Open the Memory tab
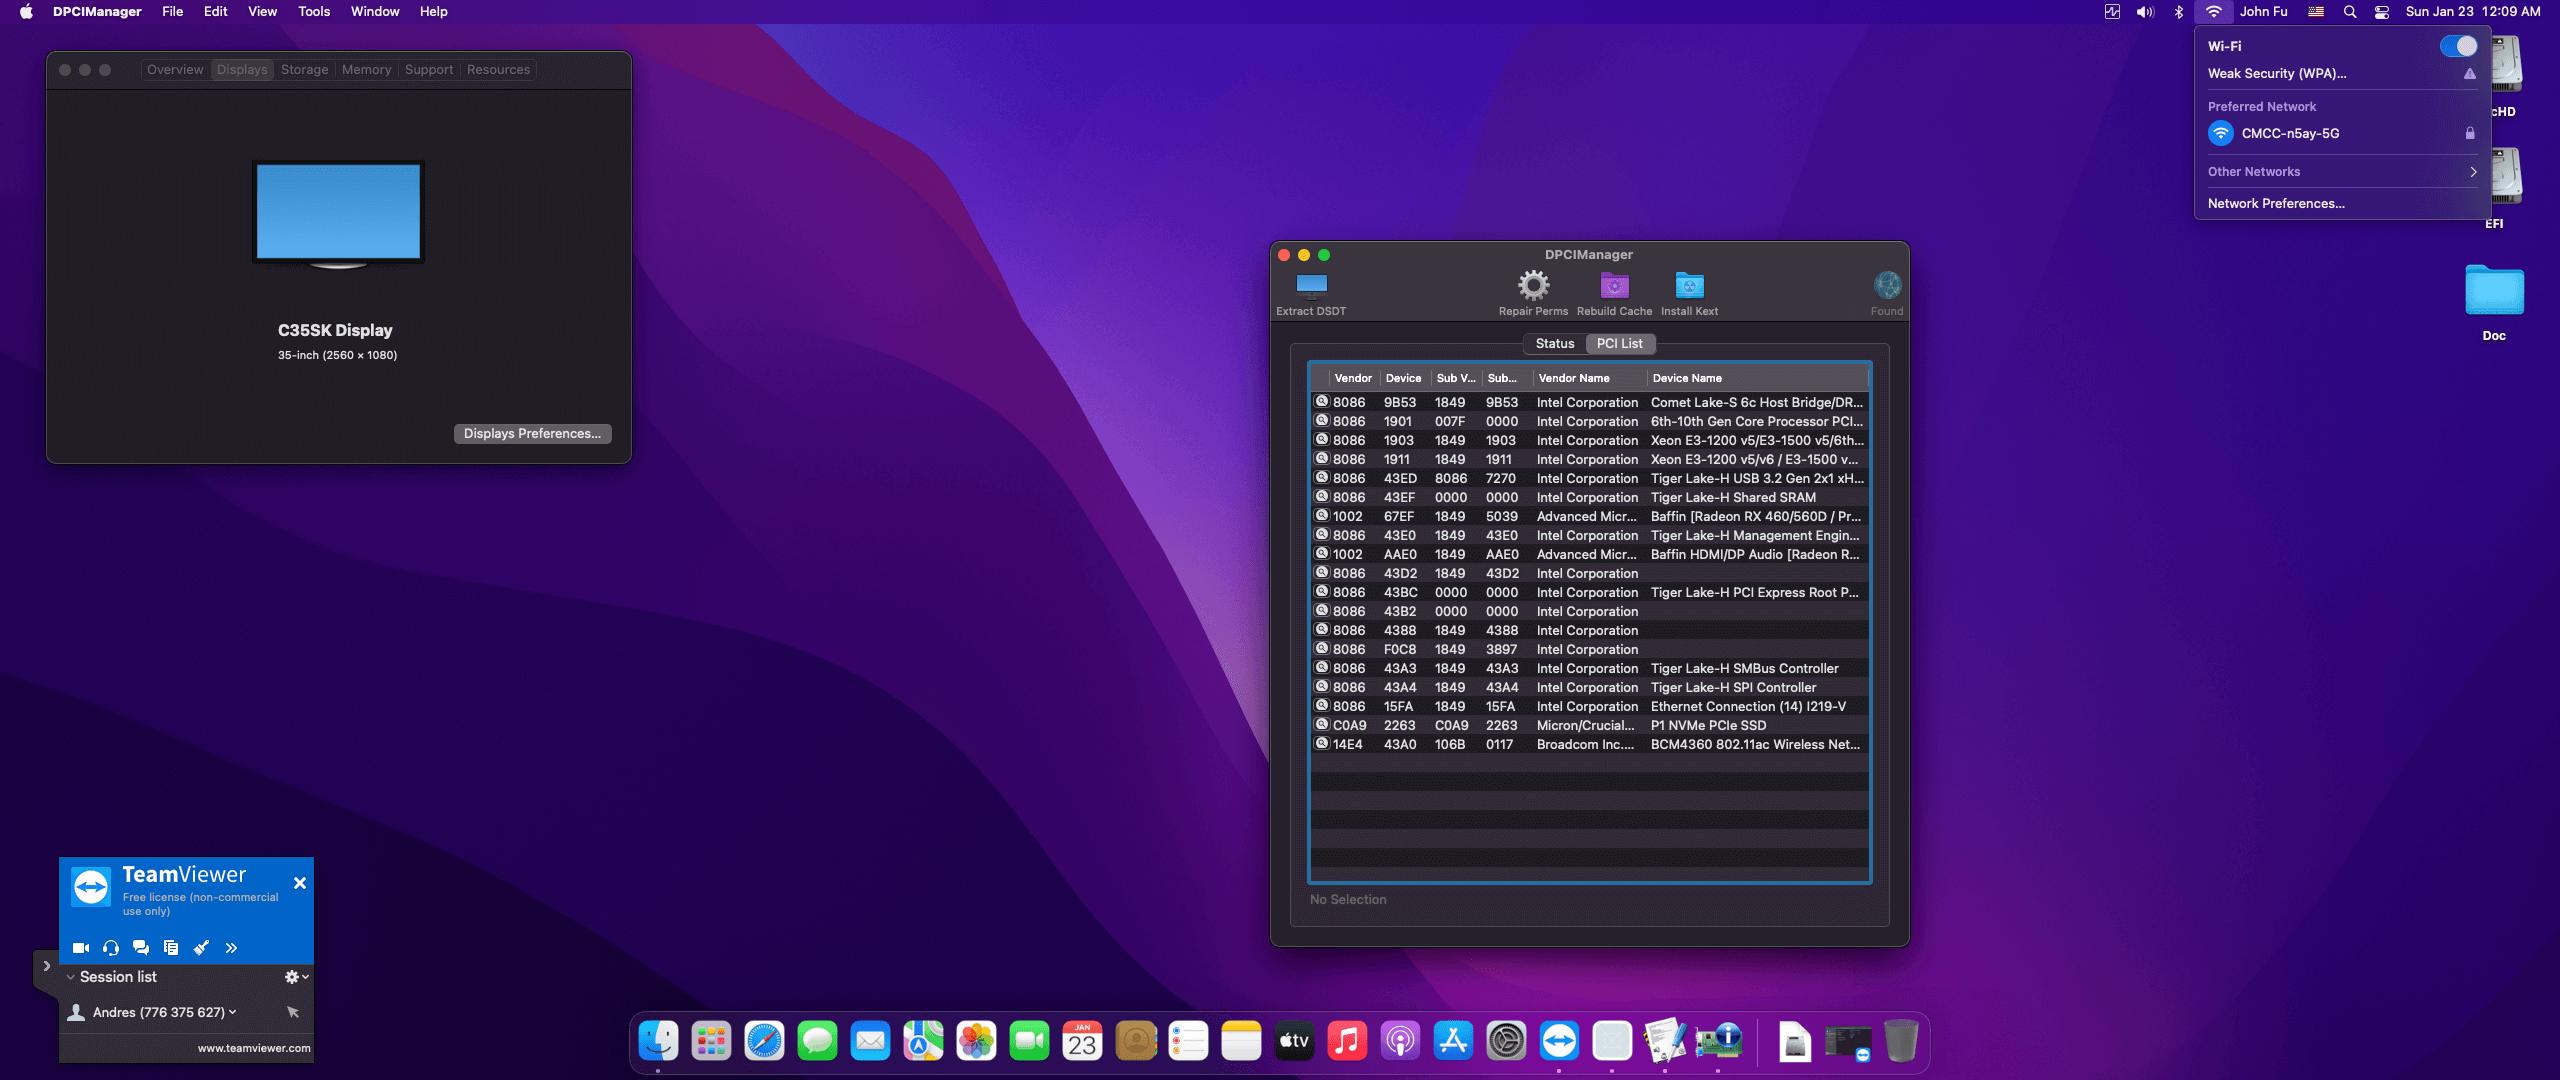Screen dimensions: 2560x1080 pyautogui.click(x=367, y=69)
